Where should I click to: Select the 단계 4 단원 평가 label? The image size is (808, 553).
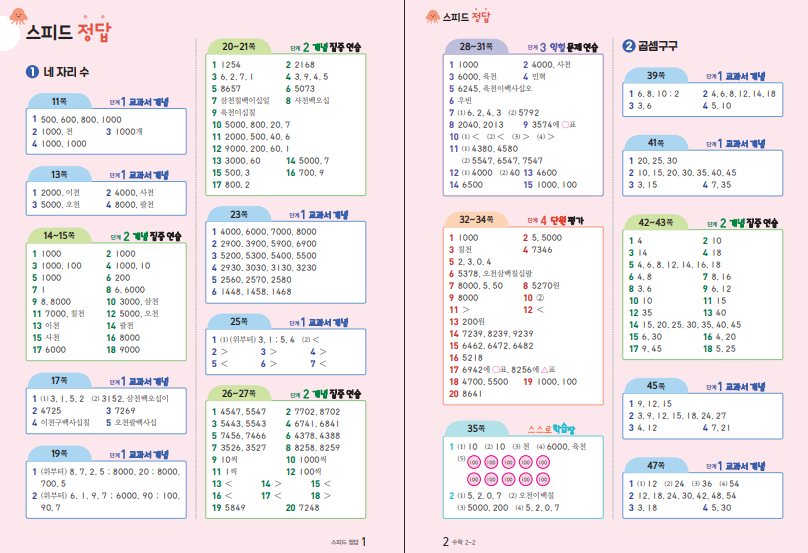(x=556, y=221)
